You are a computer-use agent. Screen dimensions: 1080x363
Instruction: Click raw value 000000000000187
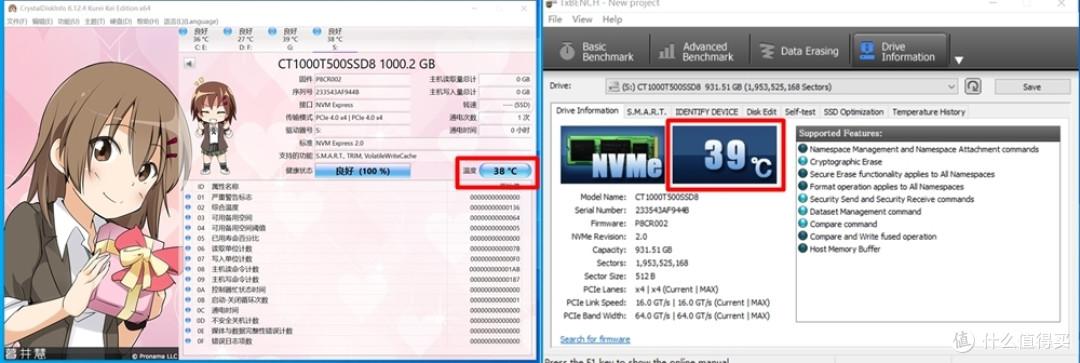tap(495, 280)
